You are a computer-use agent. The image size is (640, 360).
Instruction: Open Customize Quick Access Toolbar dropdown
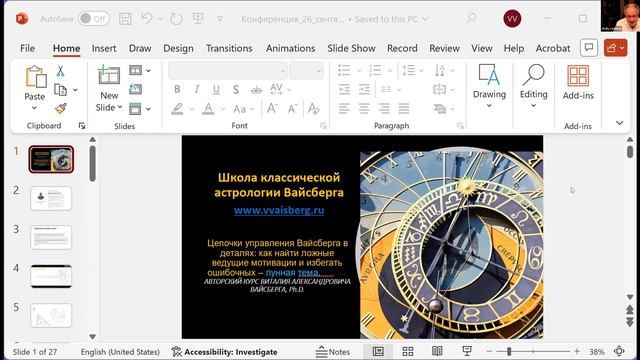(x=220, y=19)
